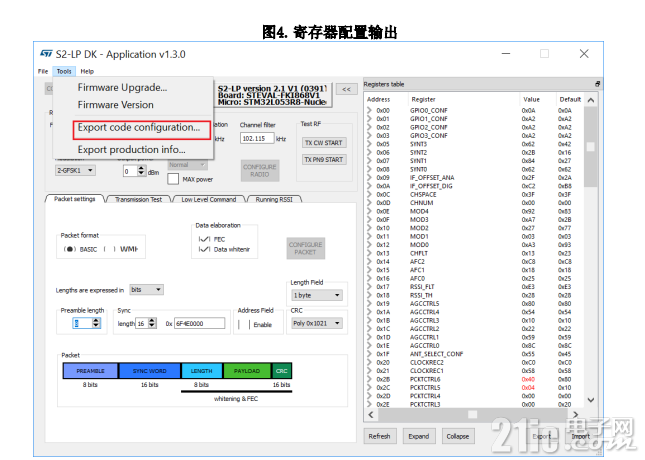Start TX PN9 test
This screenshot has height=460, width=645.
[324, 160]
